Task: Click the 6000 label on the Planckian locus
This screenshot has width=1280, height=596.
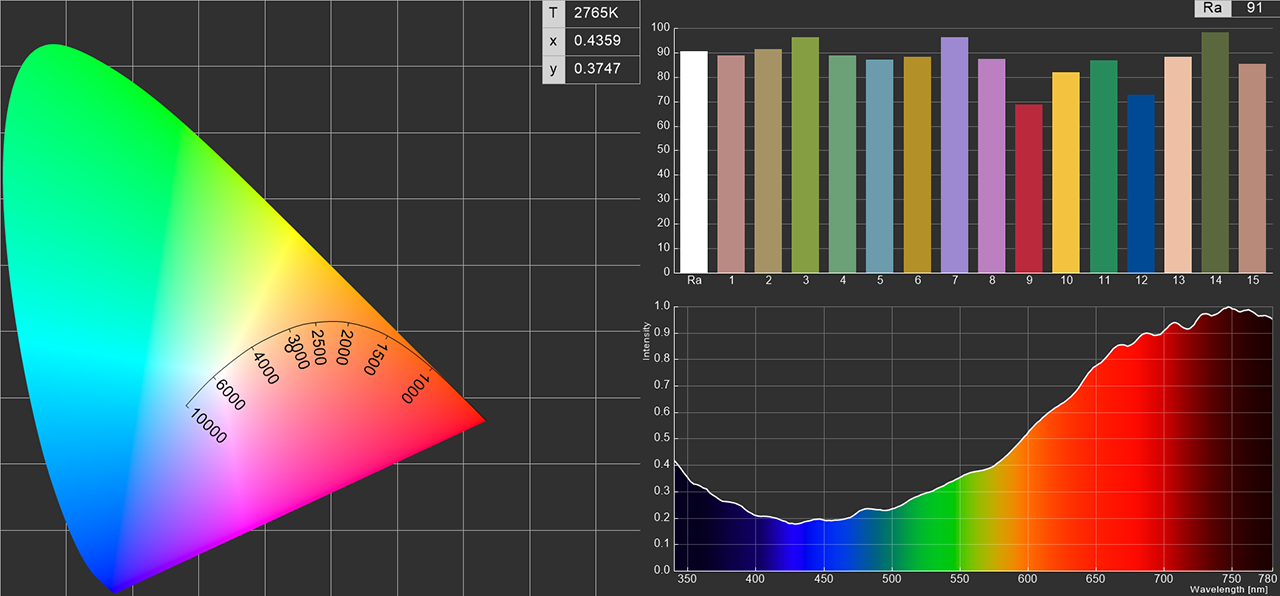Action: click(230, 393)
